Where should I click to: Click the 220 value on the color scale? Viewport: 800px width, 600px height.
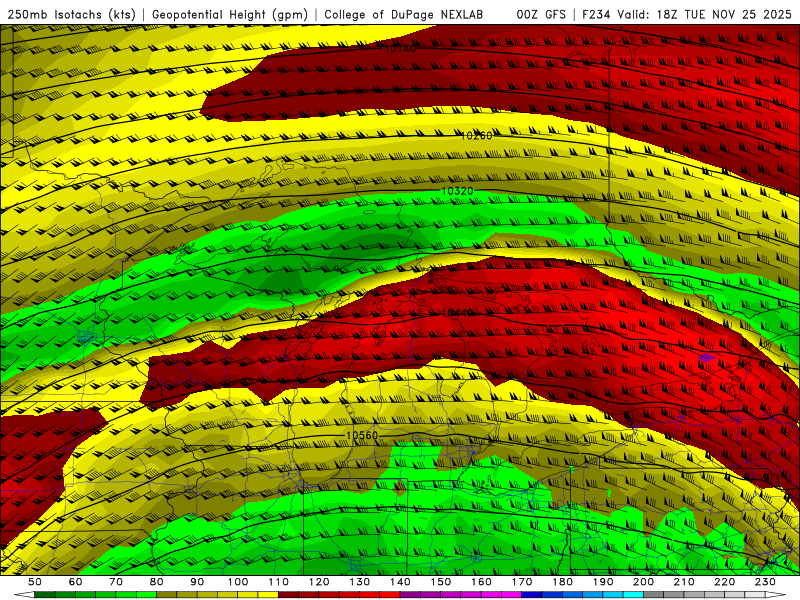725,582
